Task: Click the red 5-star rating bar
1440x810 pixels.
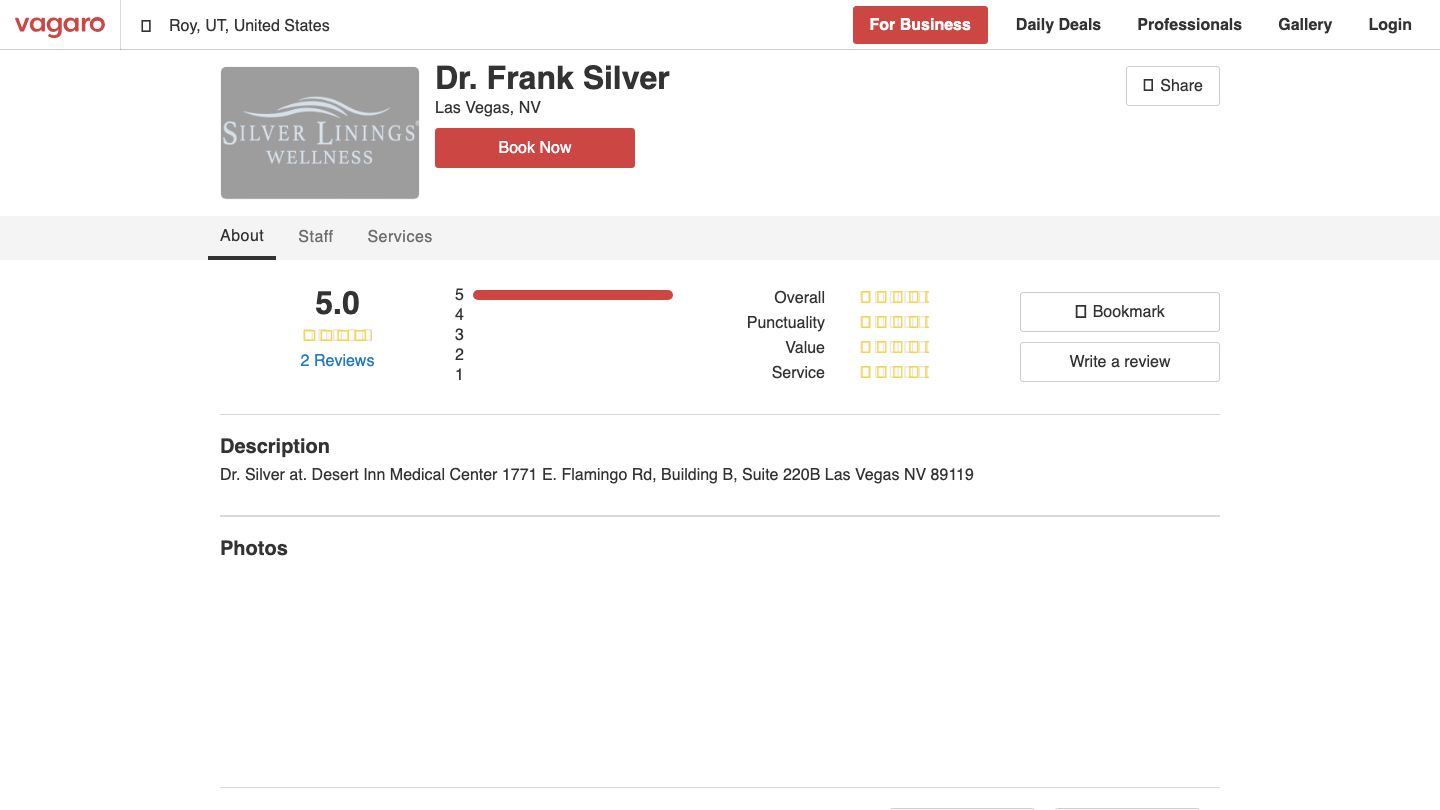Action: [573, 294]
